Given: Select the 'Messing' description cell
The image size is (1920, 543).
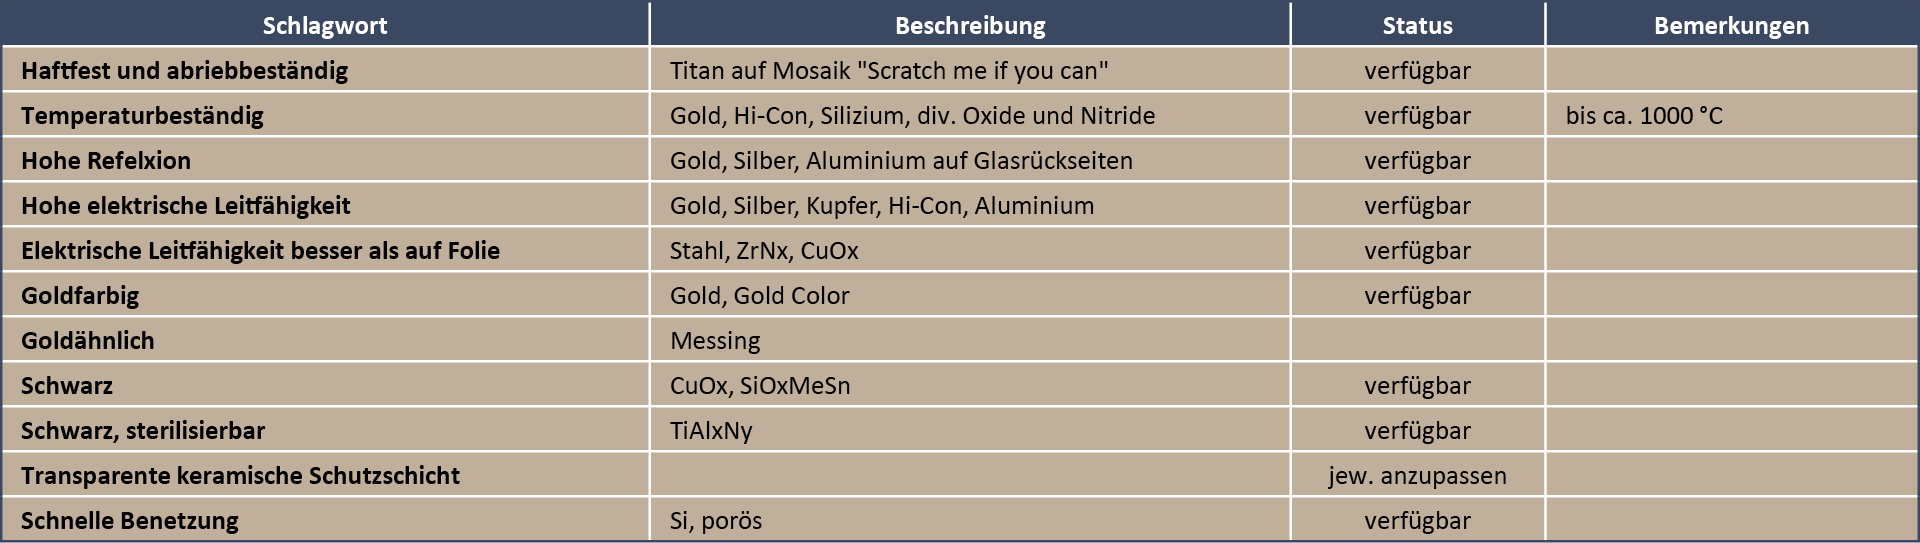Looking at the screenshot, I should (x=970, y=340).
